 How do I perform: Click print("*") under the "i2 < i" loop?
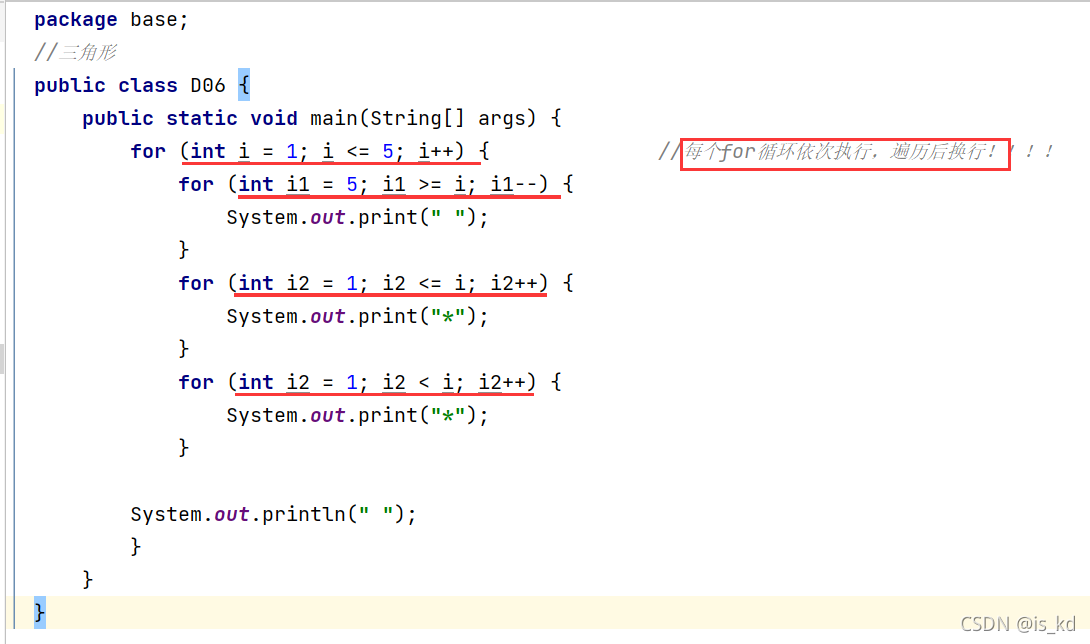click(357, 415)
